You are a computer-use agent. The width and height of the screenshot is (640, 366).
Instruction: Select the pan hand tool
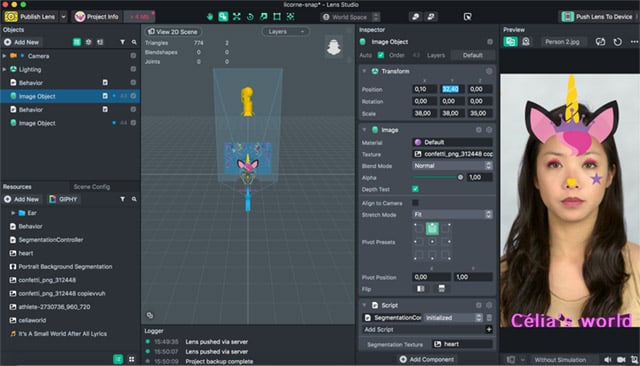coord(210,17)
